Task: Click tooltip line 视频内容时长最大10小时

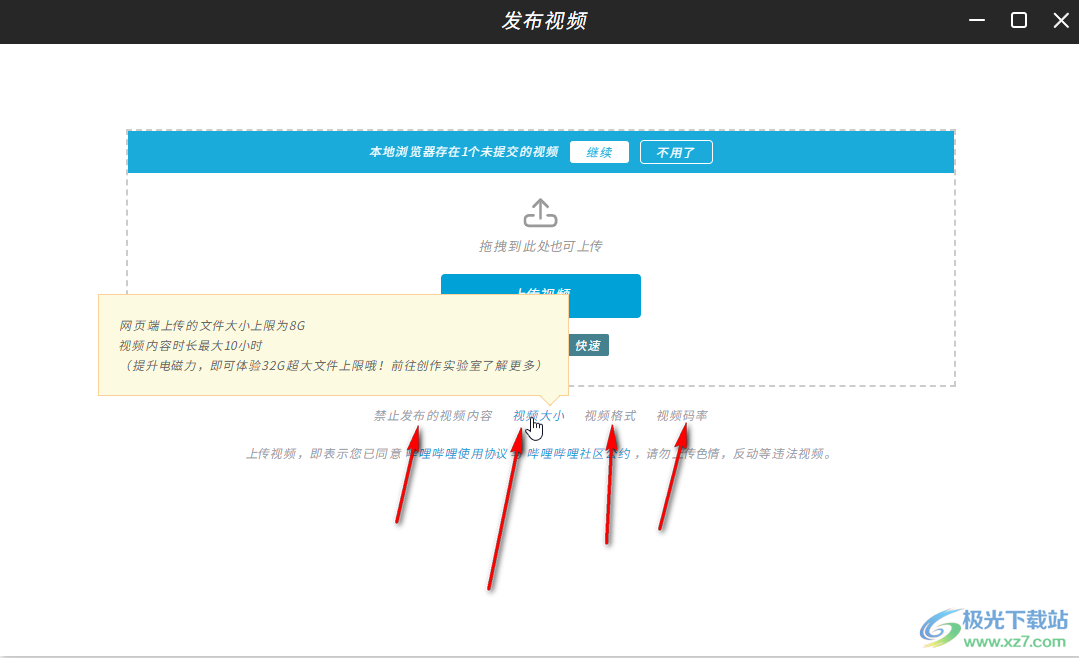Action: click(x=191, y=346)
